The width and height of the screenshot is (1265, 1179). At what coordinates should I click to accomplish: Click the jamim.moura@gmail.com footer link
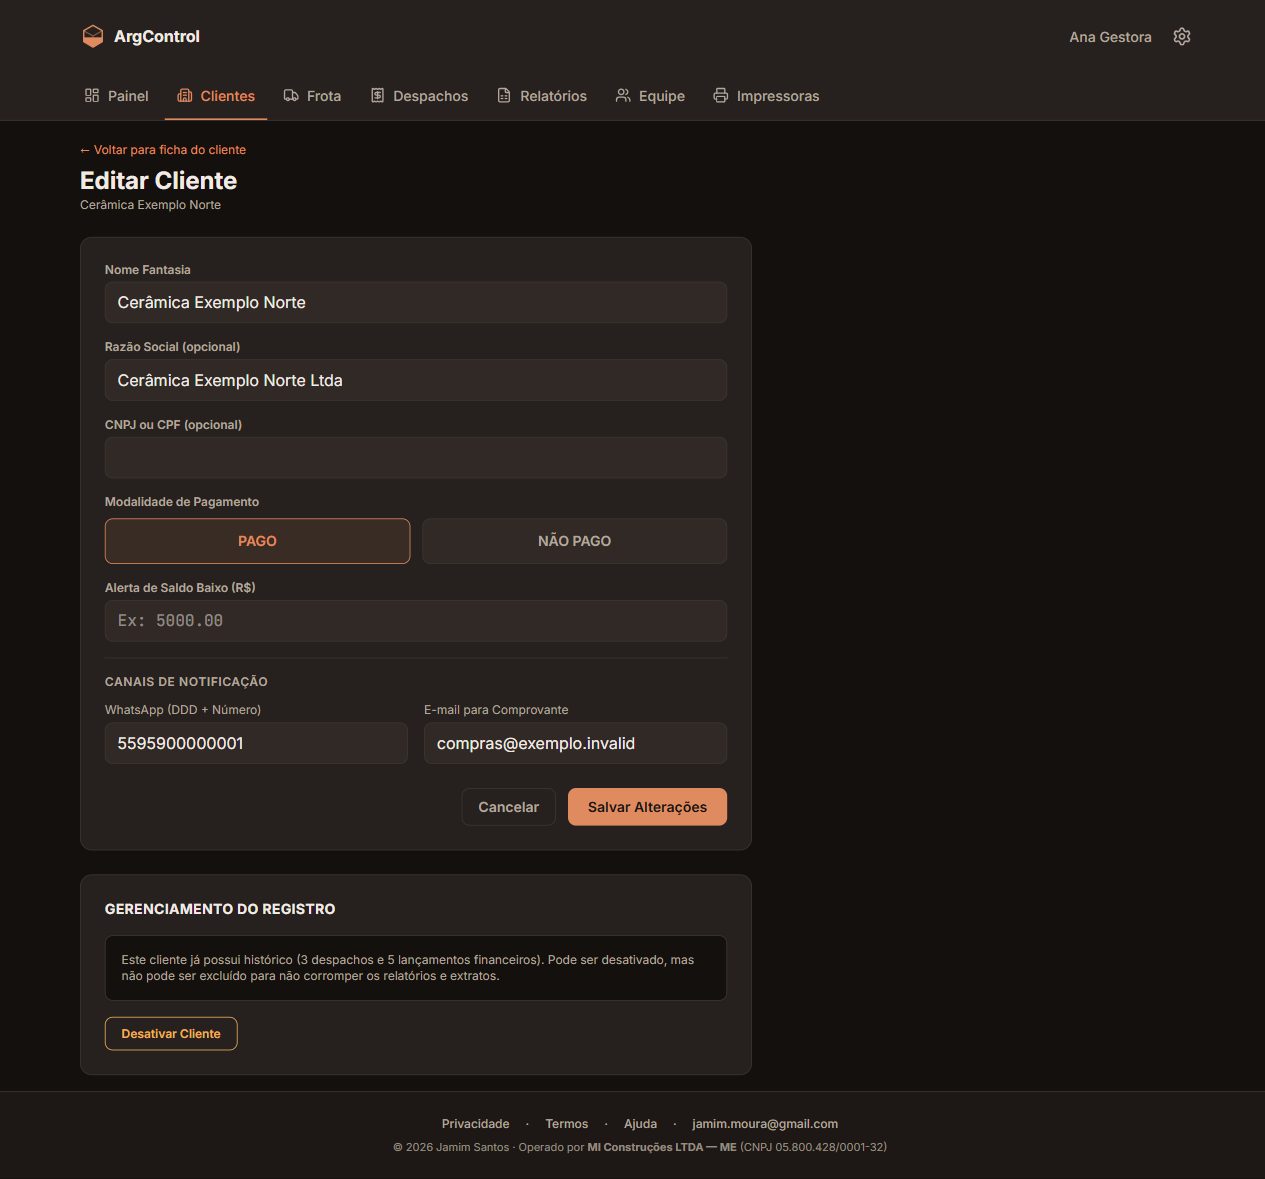click(765, 1124)
